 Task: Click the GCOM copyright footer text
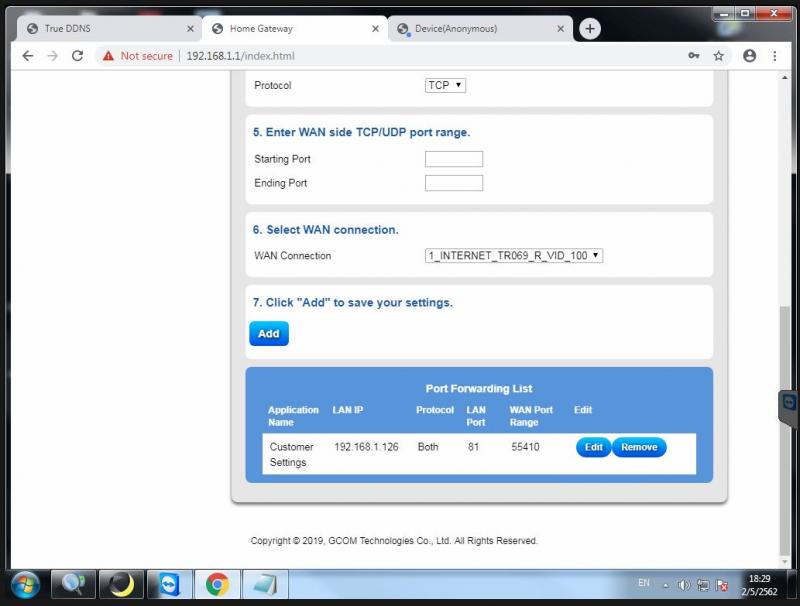[394, 541]
